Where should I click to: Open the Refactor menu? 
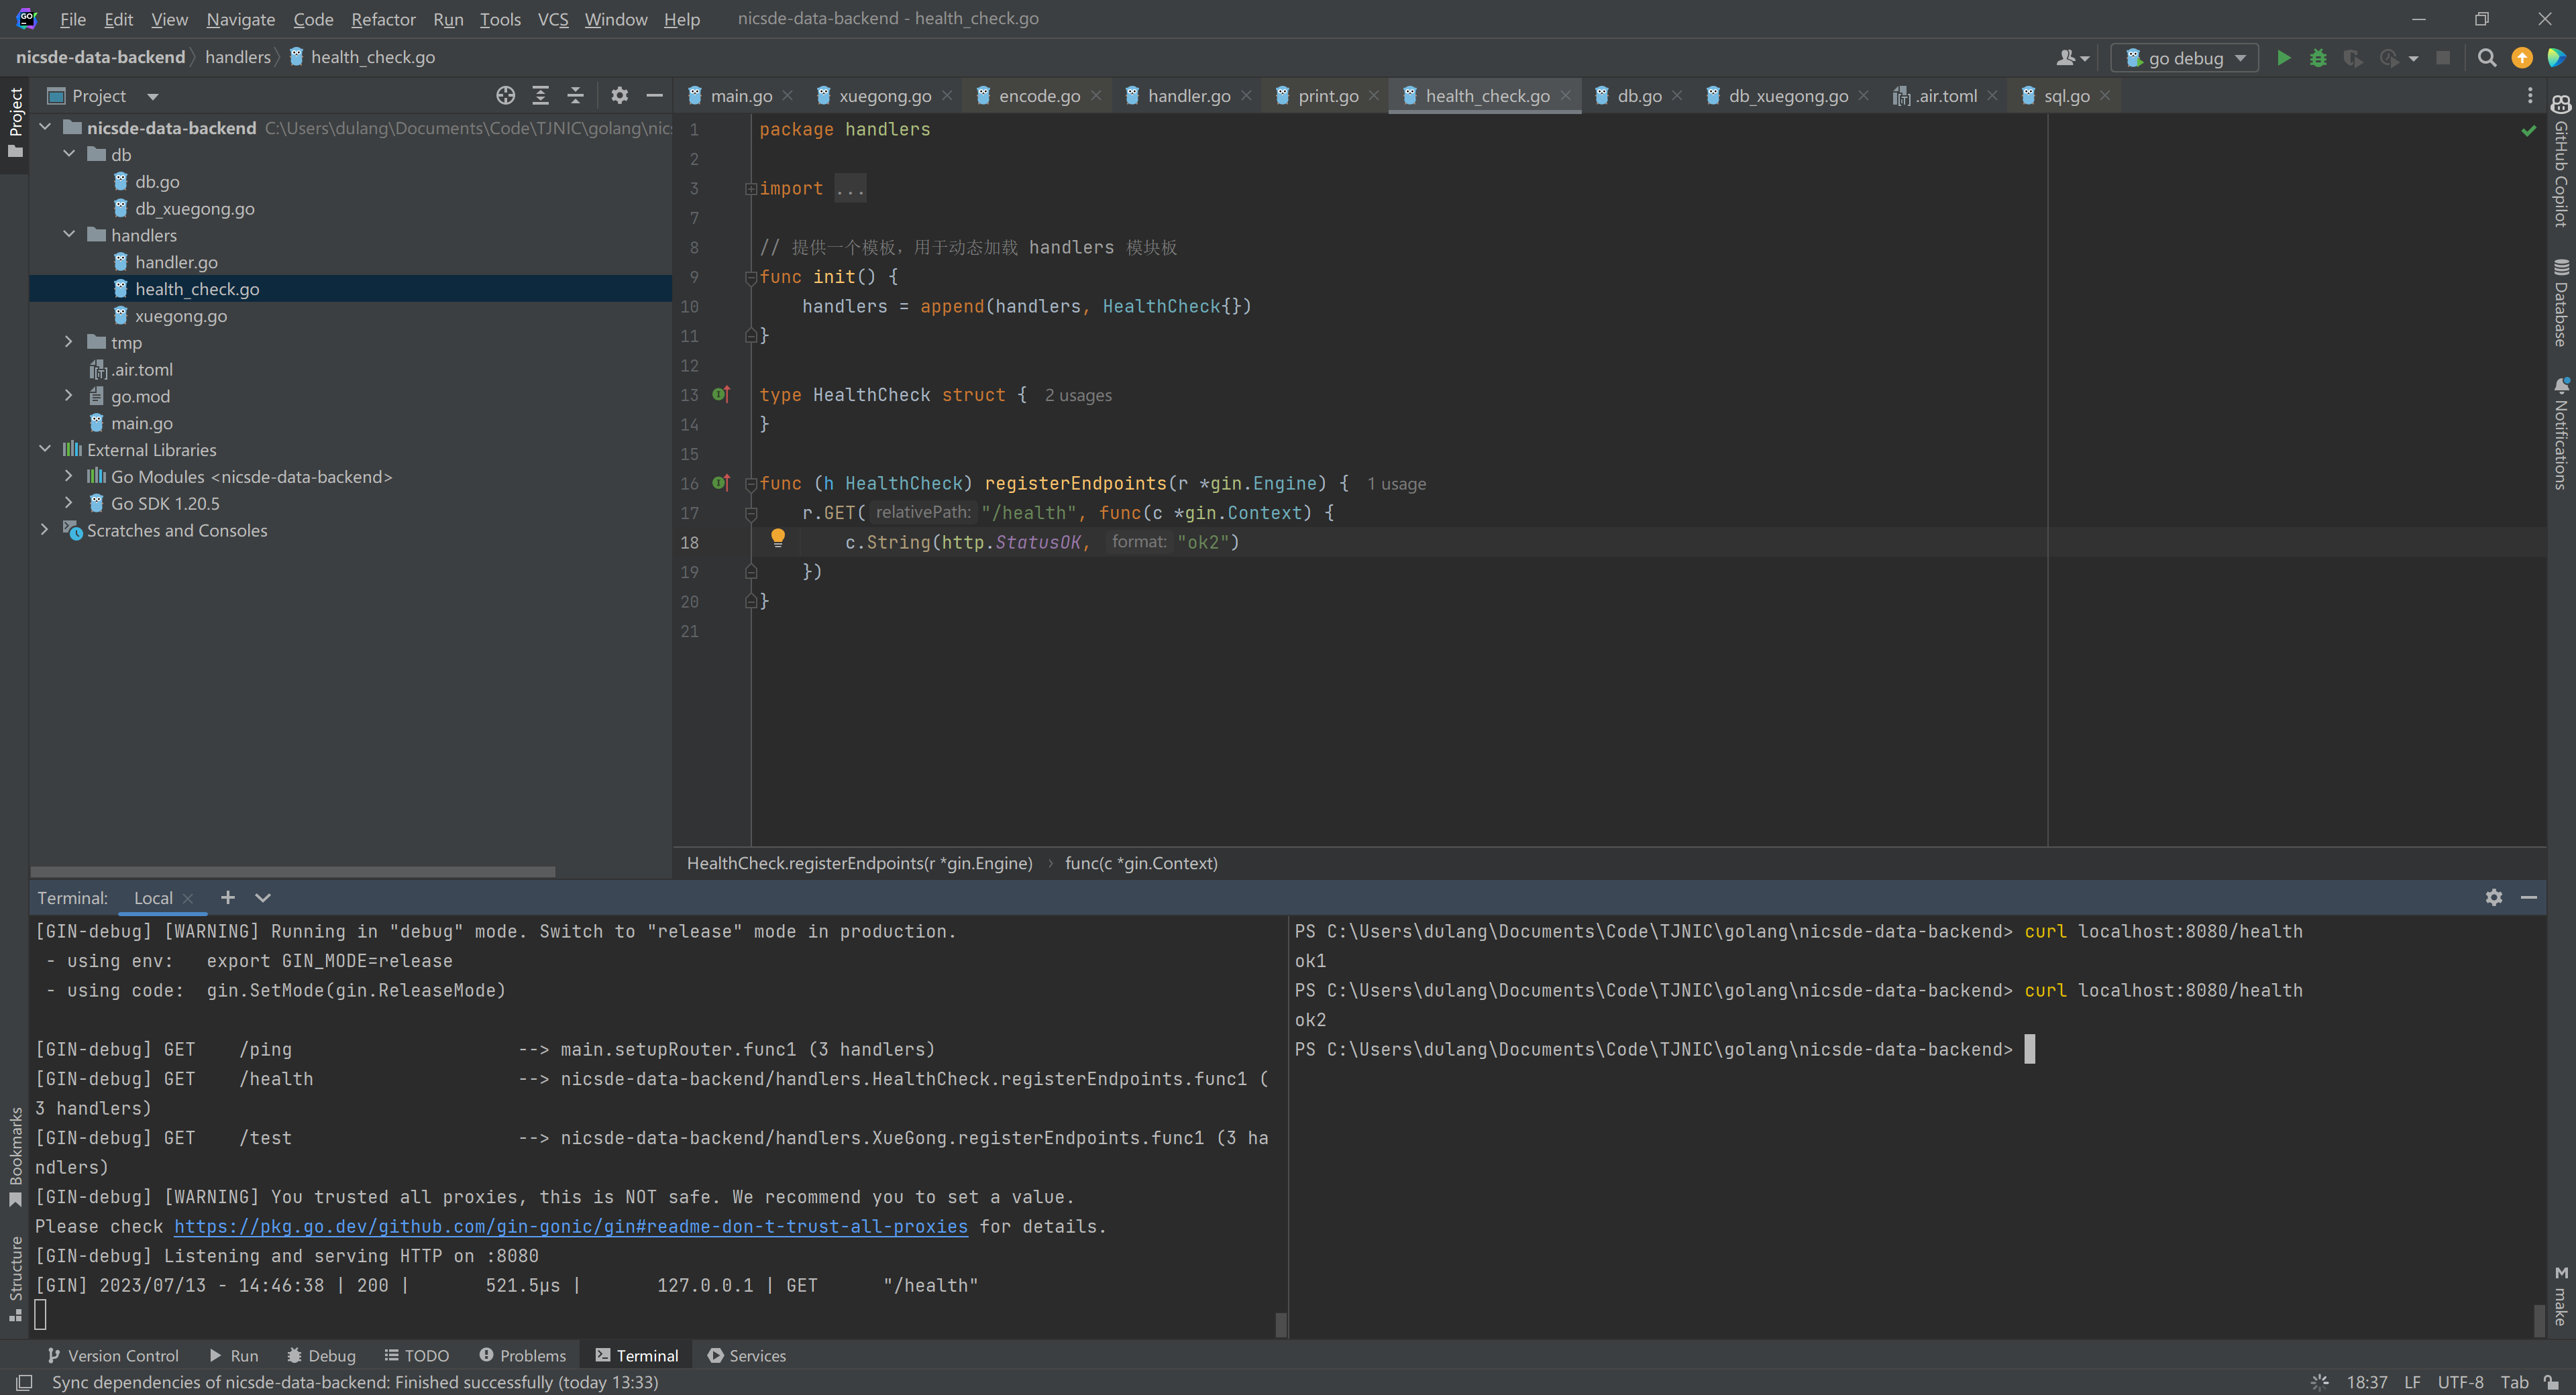(x=382, y=19)
